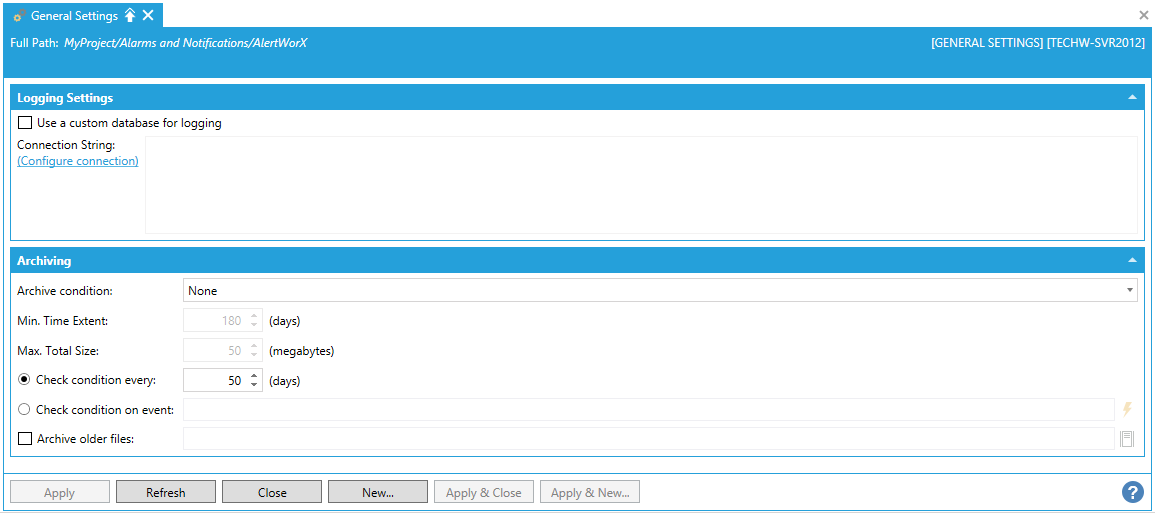Collapse the Logging Settings section
1155x514 pixels.
pos(1132,98)
